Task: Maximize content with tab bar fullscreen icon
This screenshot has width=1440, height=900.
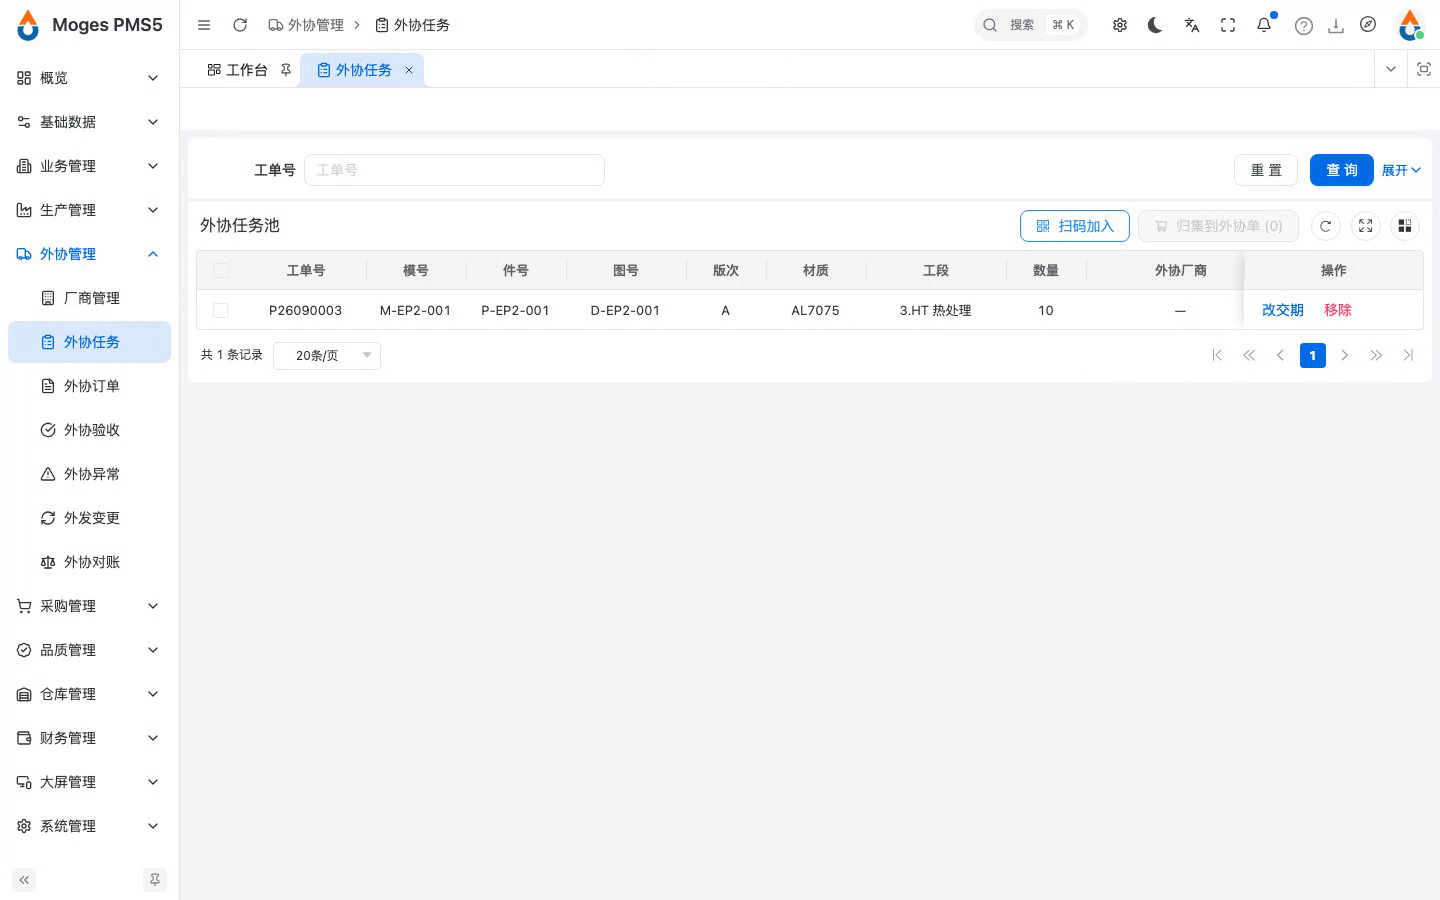Action: pyautogui.click(x=1424, y=69)
